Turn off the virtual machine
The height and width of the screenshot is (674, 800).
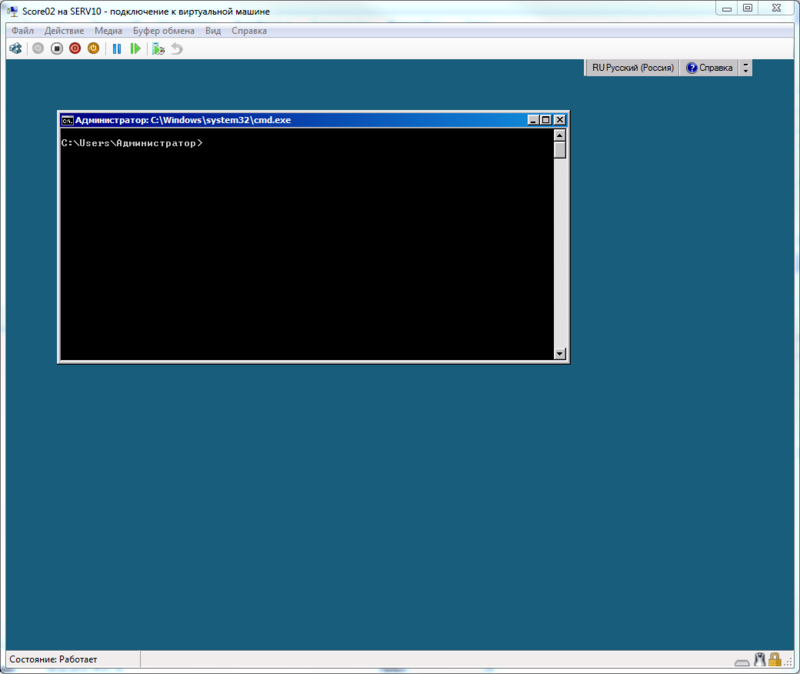tap(57, 48)
